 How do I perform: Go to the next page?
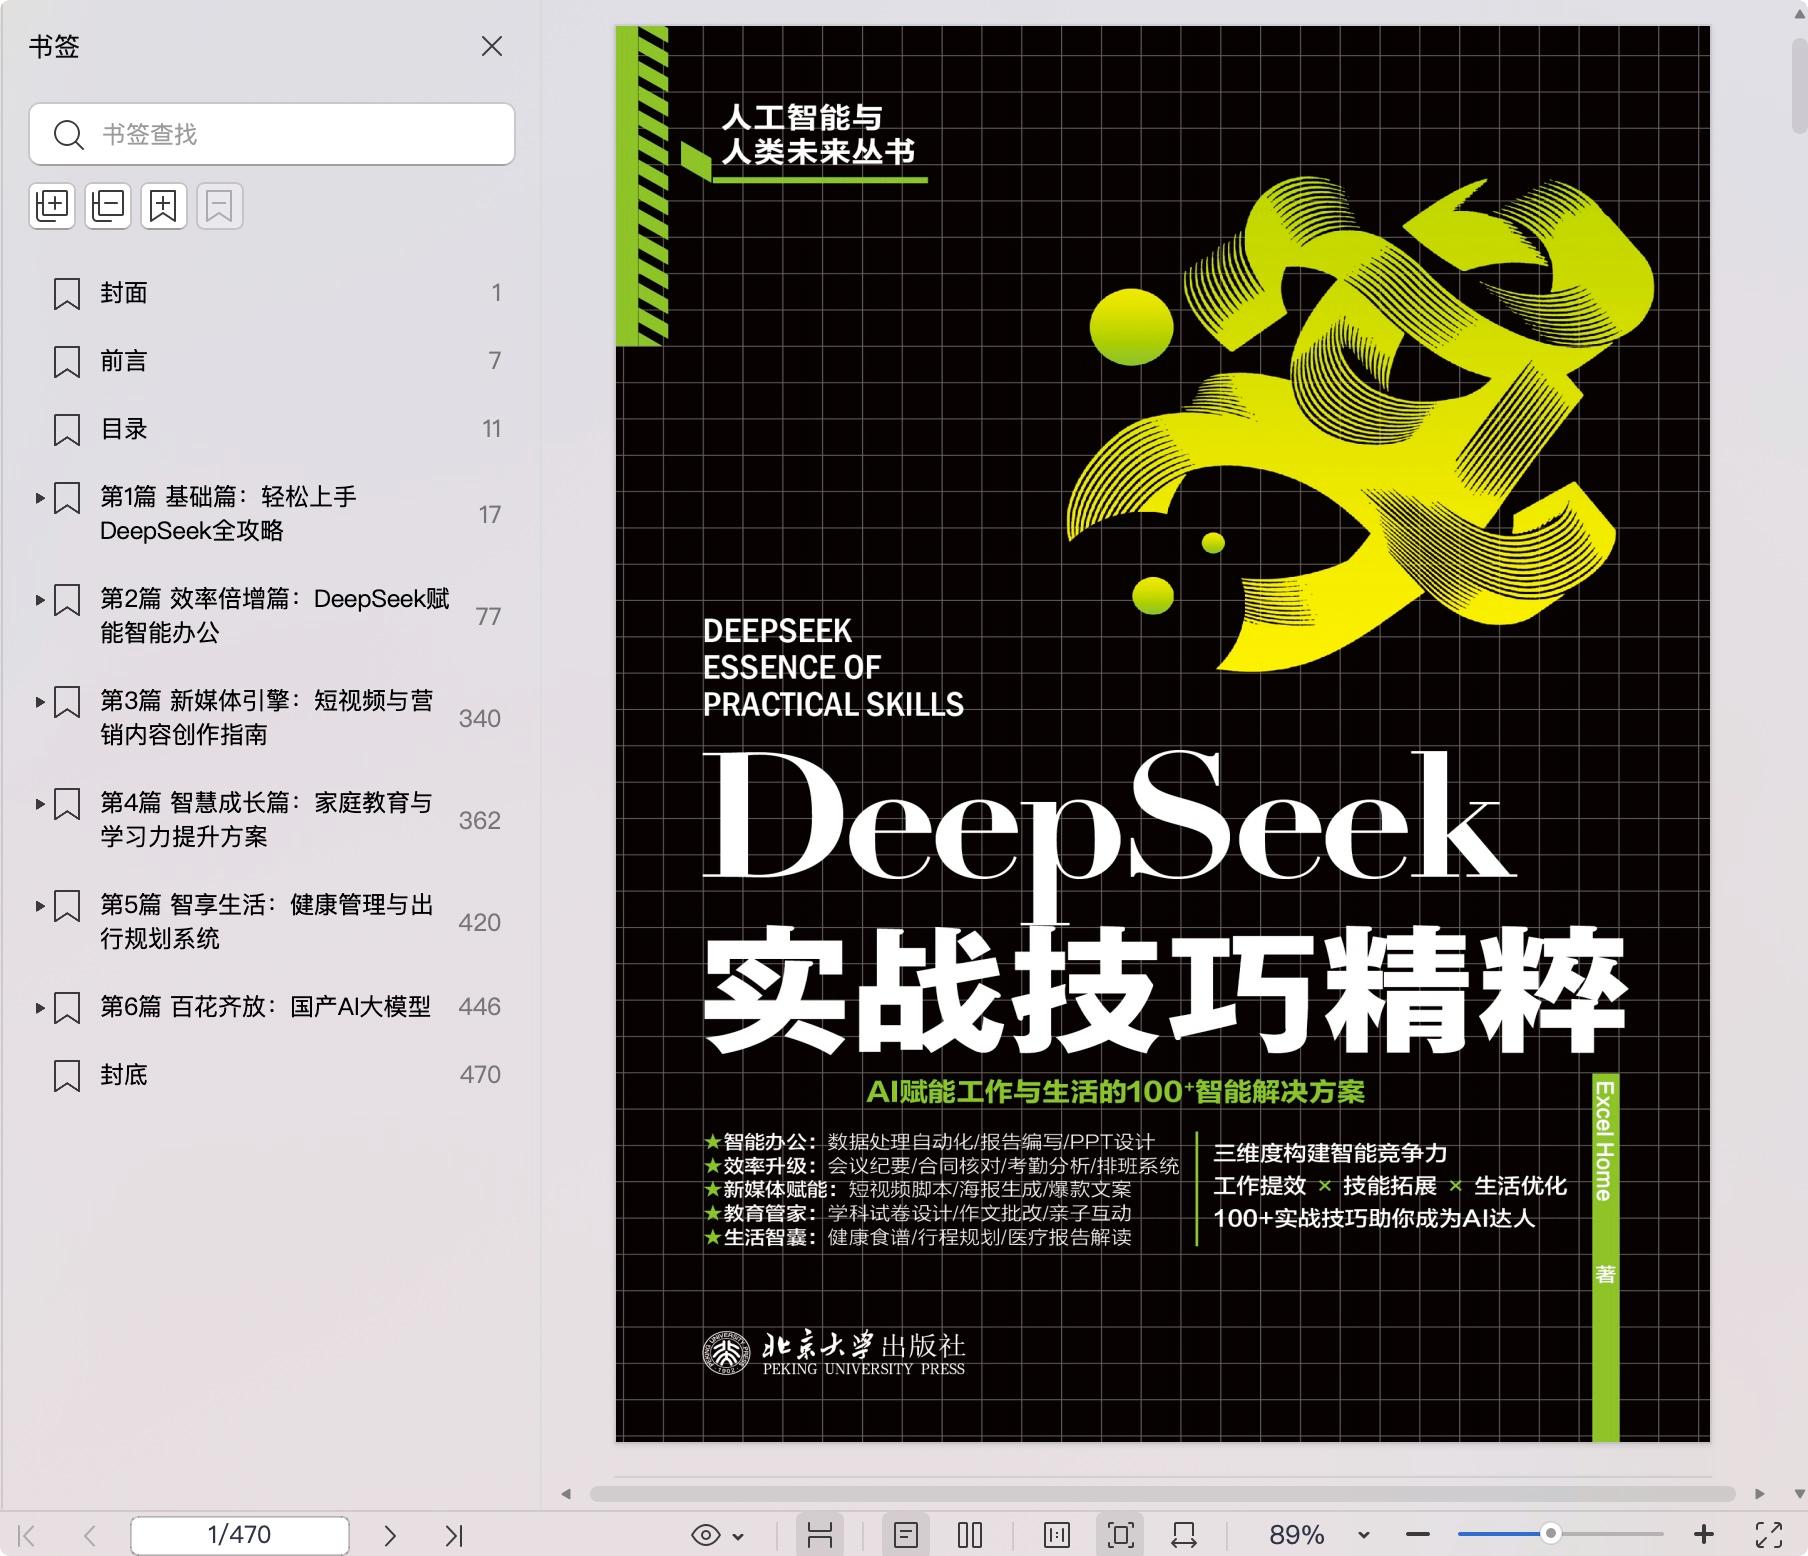pos(390,1535)
